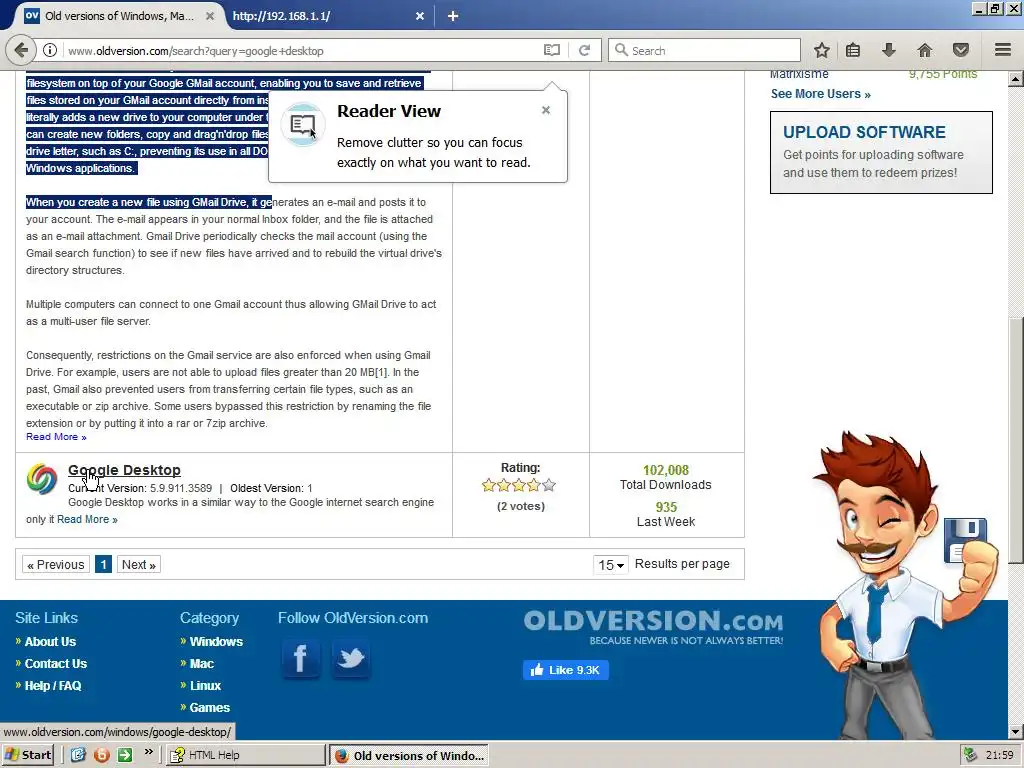This screenshot has width=1024, height=768.
Task: Launch green arrow quick launch icon
Action: pyautogui.click(x=125, y=755)
